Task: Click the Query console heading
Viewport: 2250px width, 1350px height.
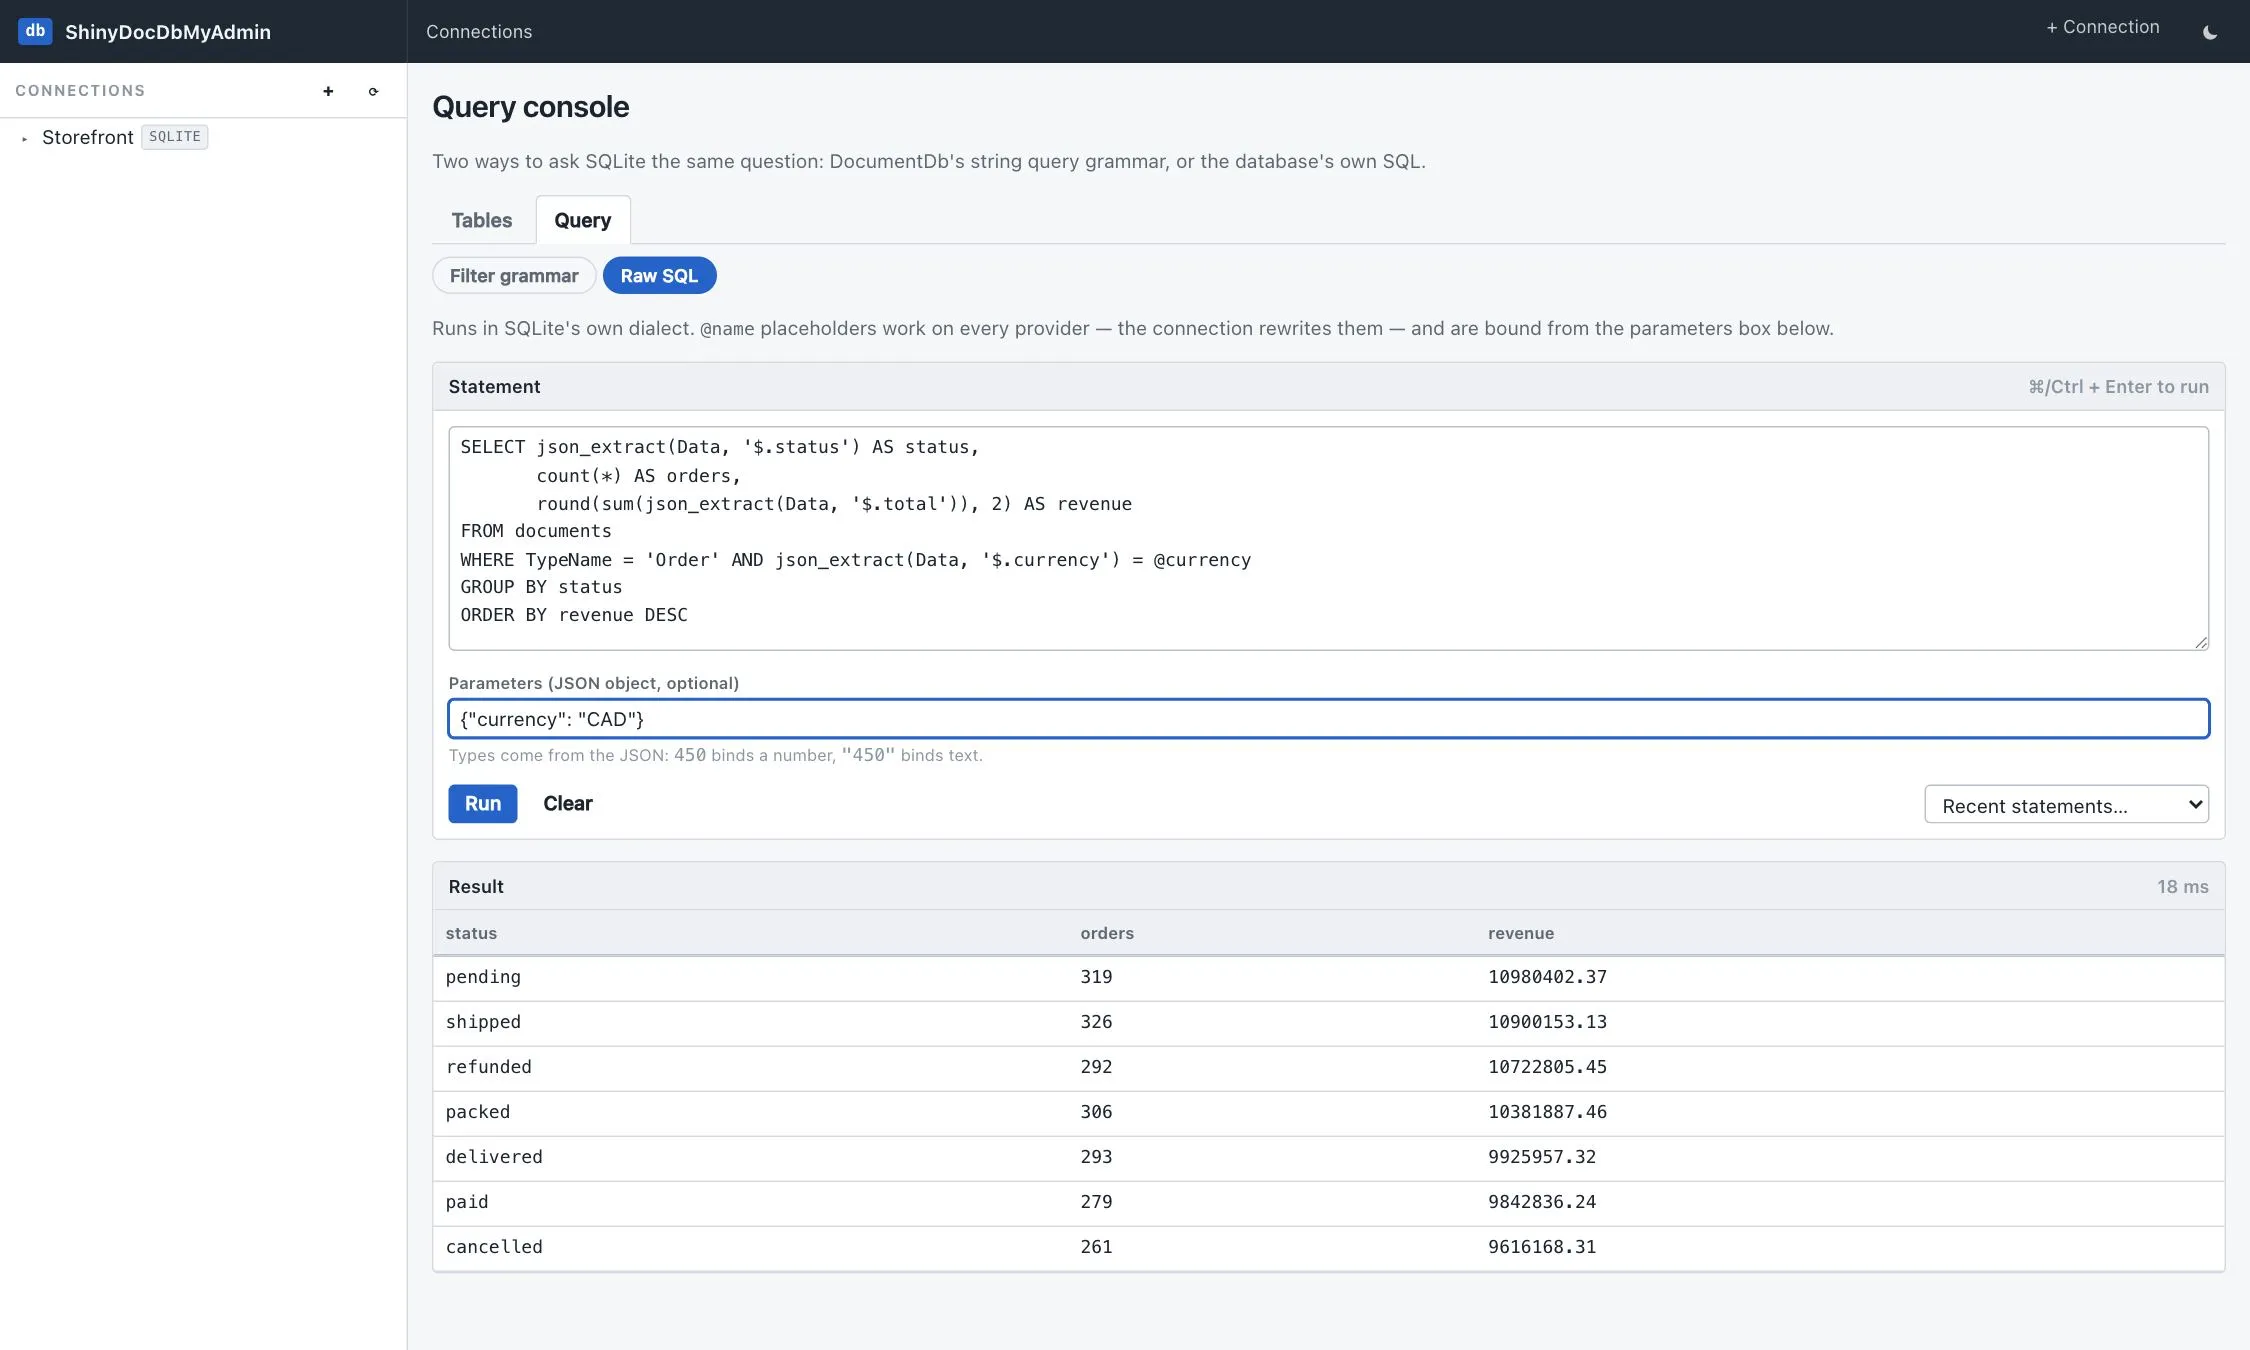Action: click(x=531, y=107)
